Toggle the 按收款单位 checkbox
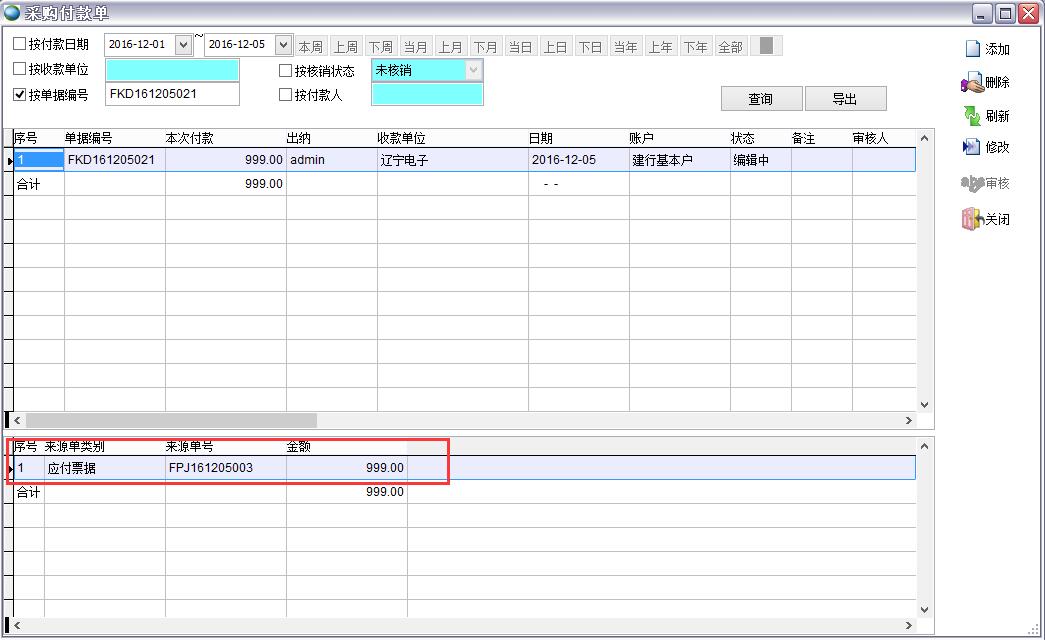 click(x=20, y=69)
